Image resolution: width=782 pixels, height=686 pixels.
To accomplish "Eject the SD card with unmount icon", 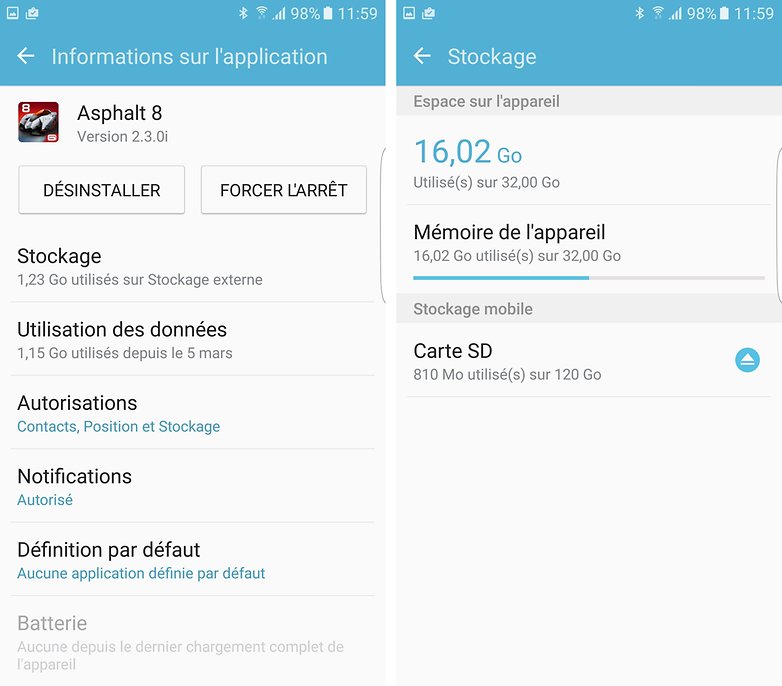I will [x=747, y=360].
